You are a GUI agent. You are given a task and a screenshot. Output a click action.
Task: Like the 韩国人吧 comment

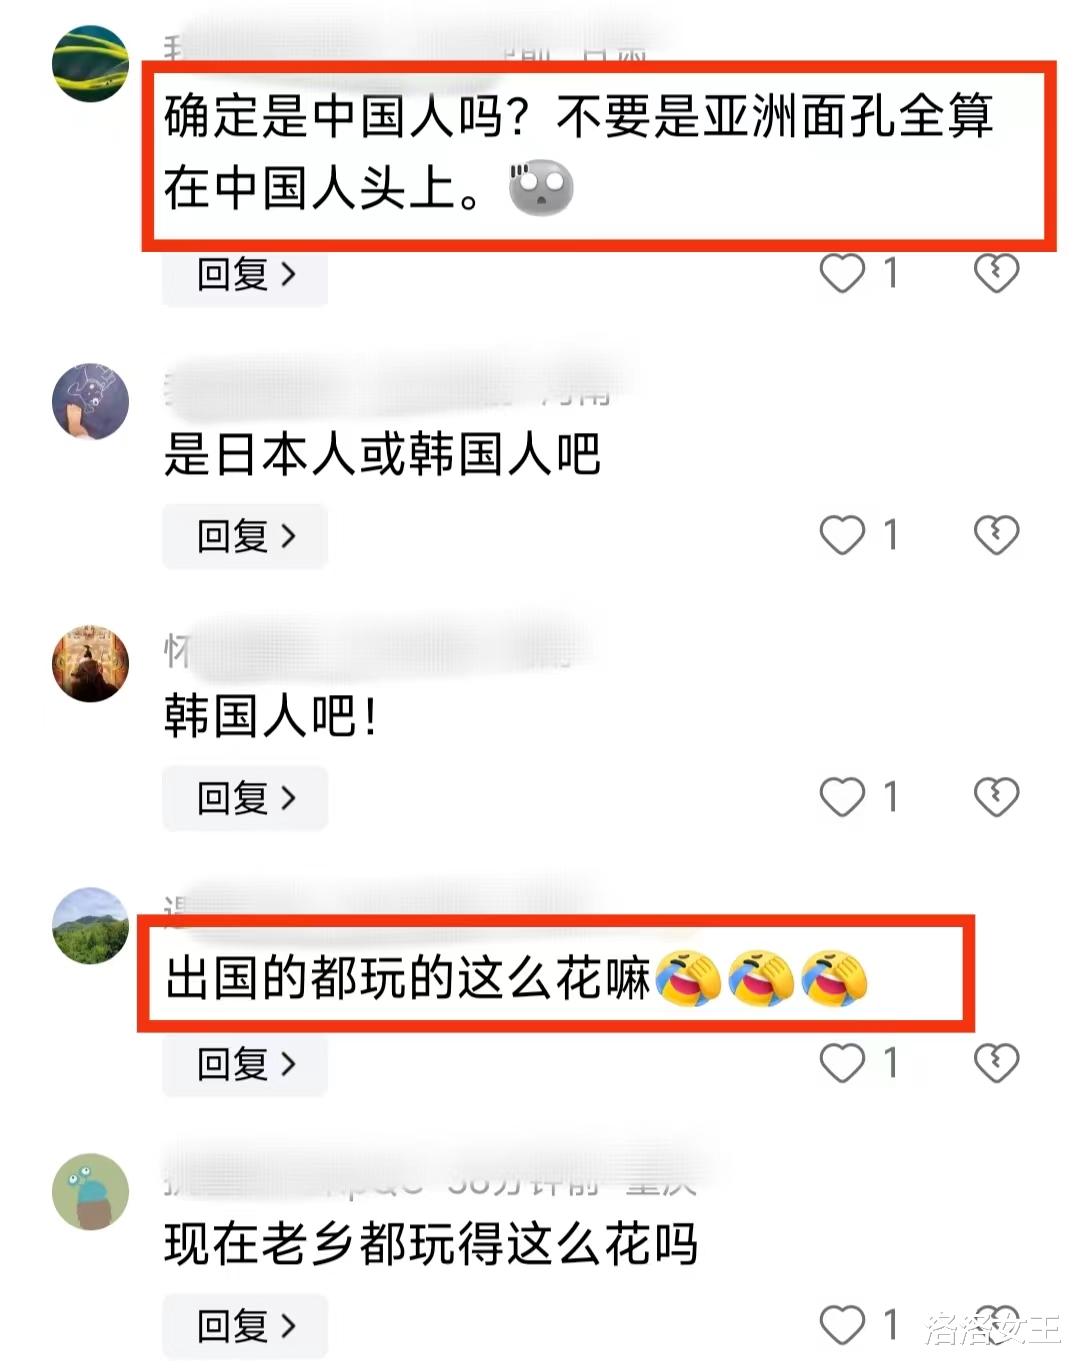tap(842, 797)
